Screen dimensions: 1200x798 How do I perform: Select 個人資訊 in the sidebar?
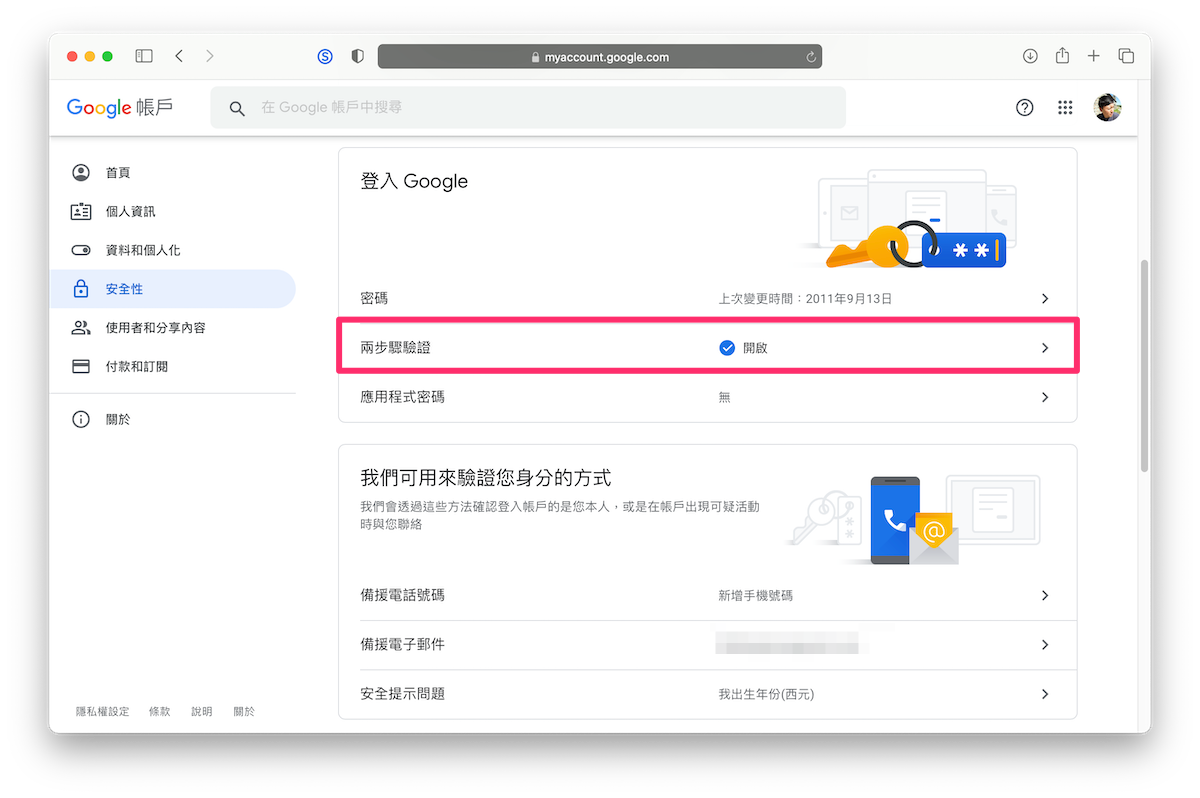[x=173, y=212]
